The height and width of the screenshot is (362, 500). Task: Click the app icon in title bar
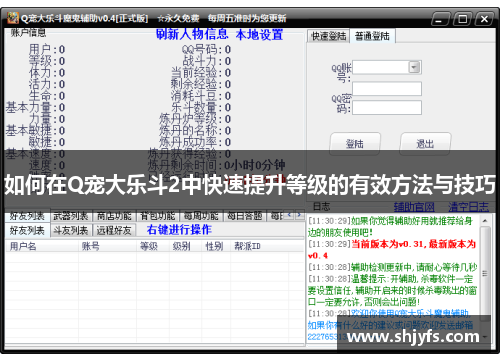tap(13, 18)
